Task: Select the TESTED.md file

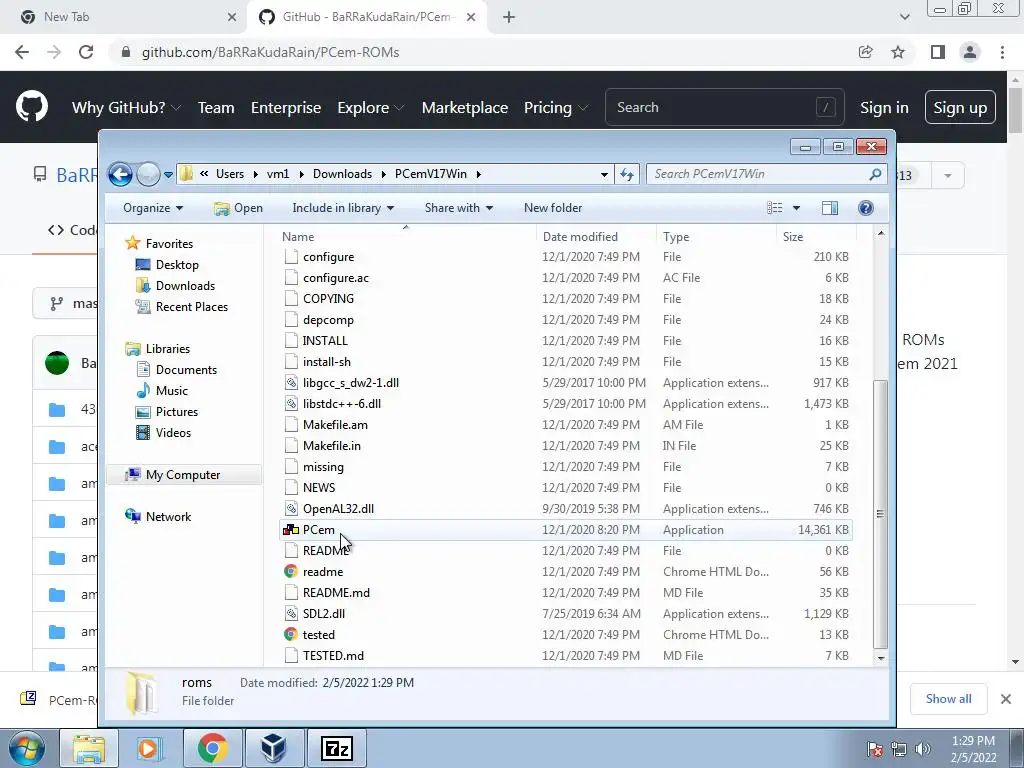Action: [333, 655]
